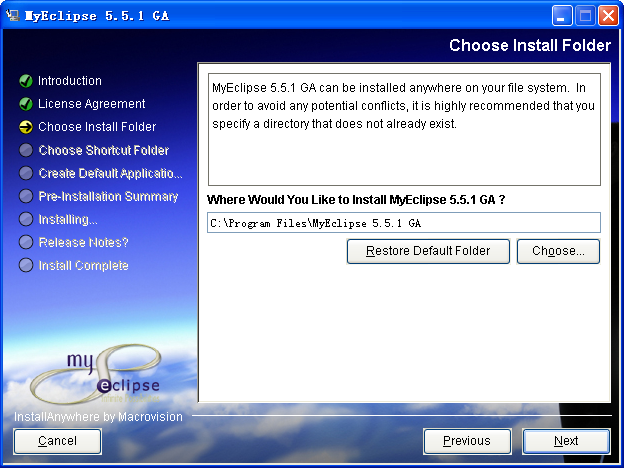Click the MyEclipse 5.5.1 GA title bar text
The image size is (624, 468).
(97, 16)
